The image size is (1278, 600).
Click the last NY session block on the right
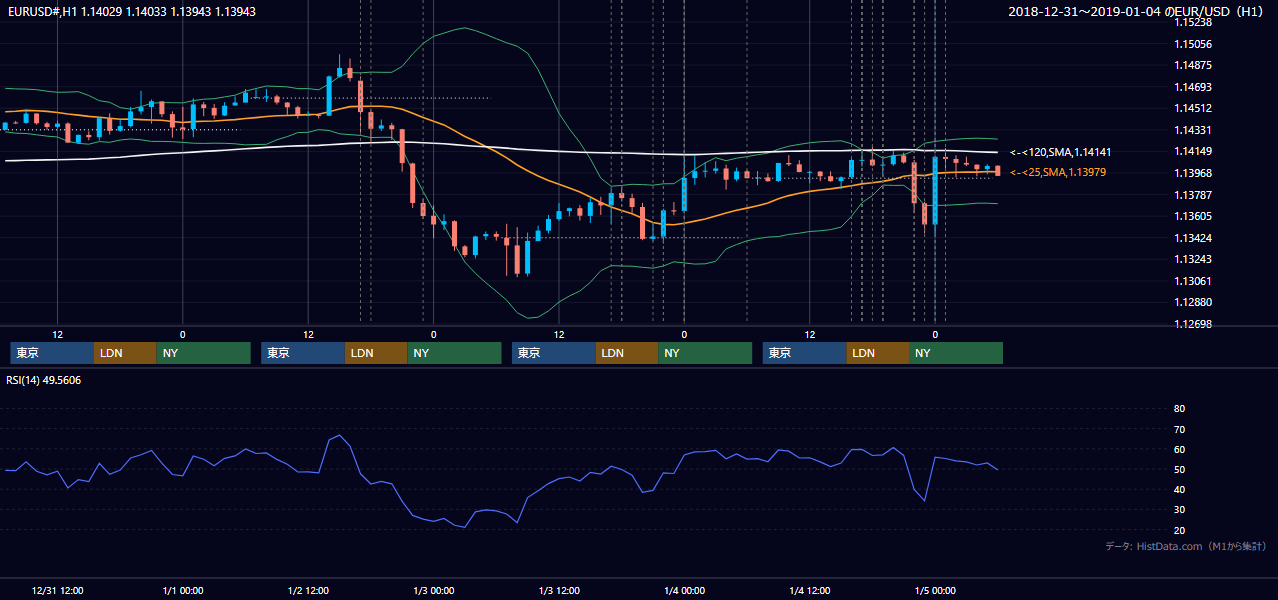(956, 353)
